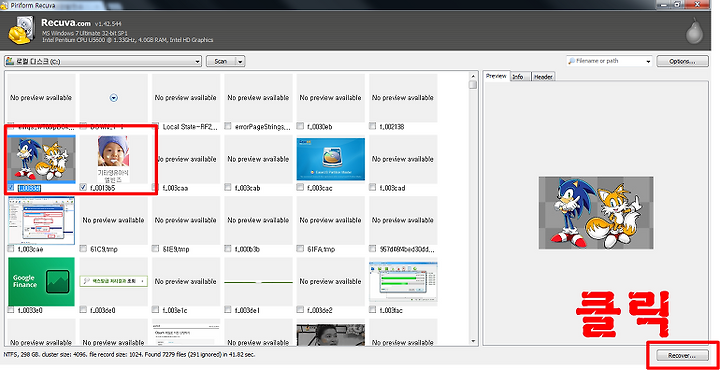Enable the f_0033e0 checkbox
720x370 pixels.
[11, 310]
